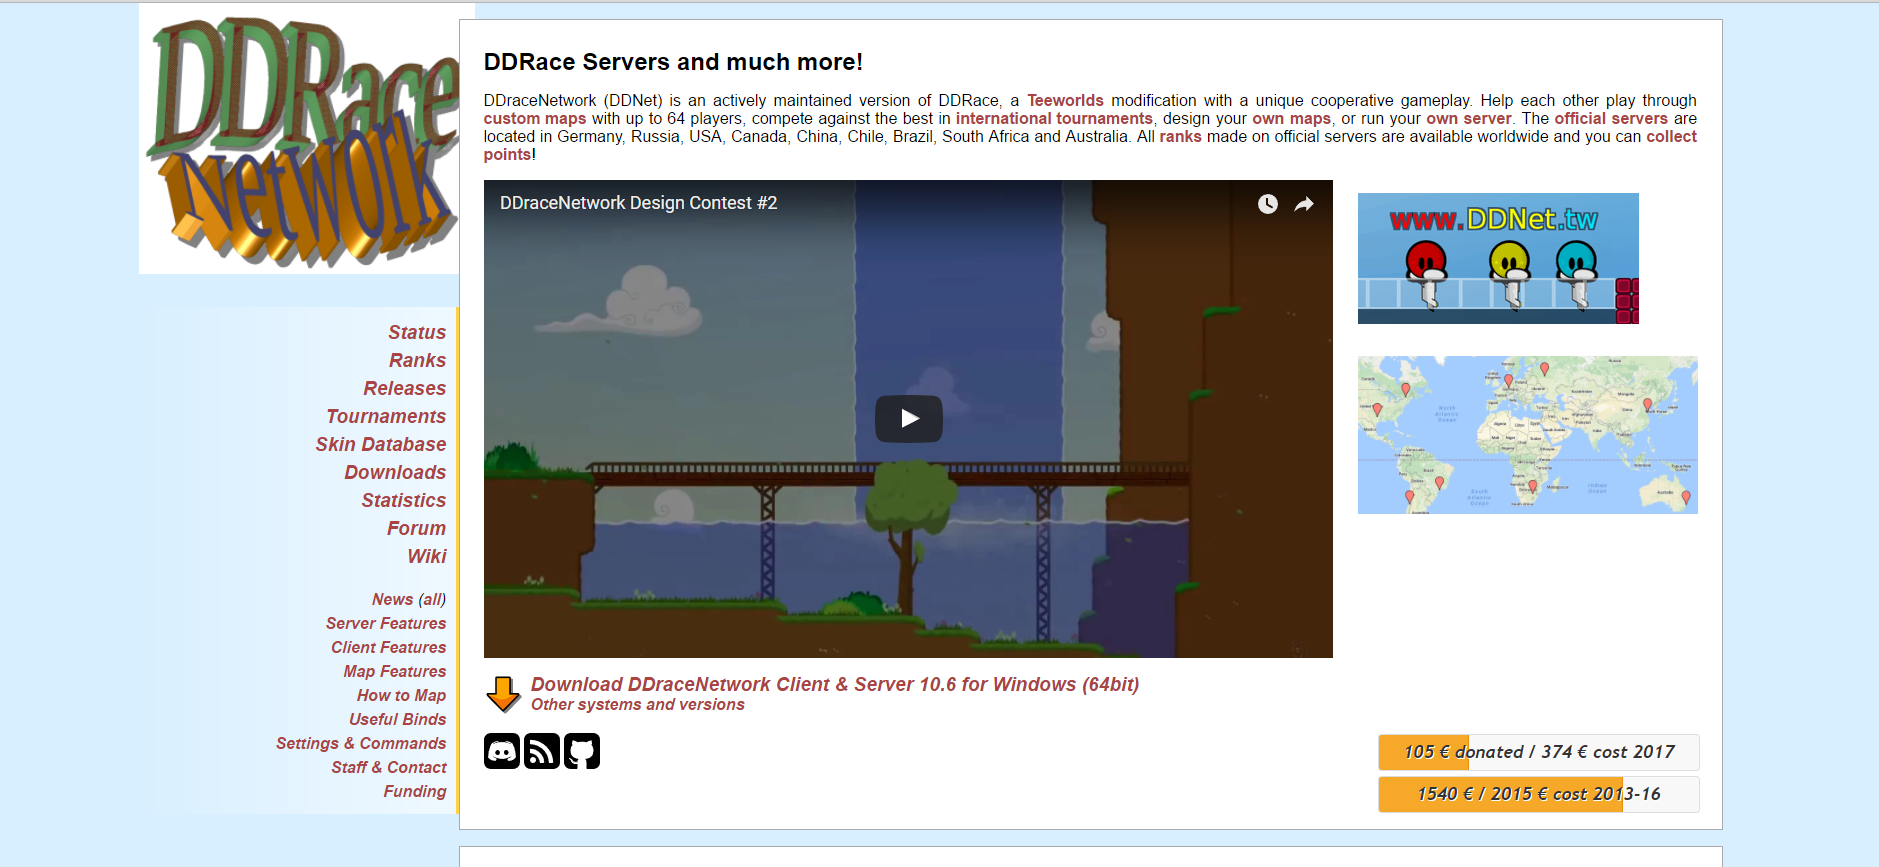Go to the Ranks page

click(x=417, y=360)
